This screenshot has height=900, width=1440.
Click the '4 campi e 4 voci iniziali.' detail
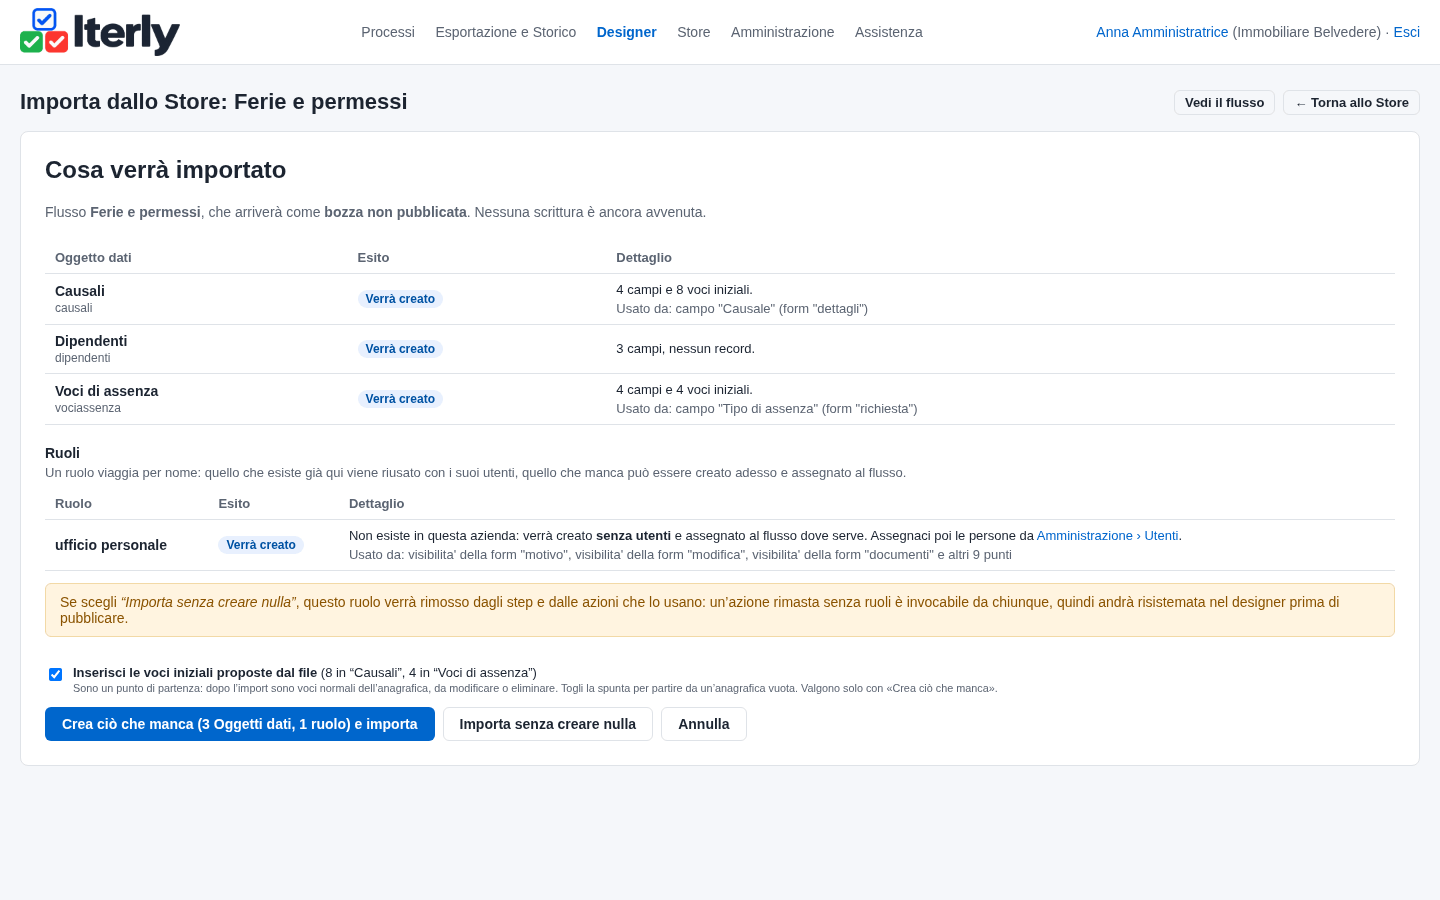click(x=685, y=390)
